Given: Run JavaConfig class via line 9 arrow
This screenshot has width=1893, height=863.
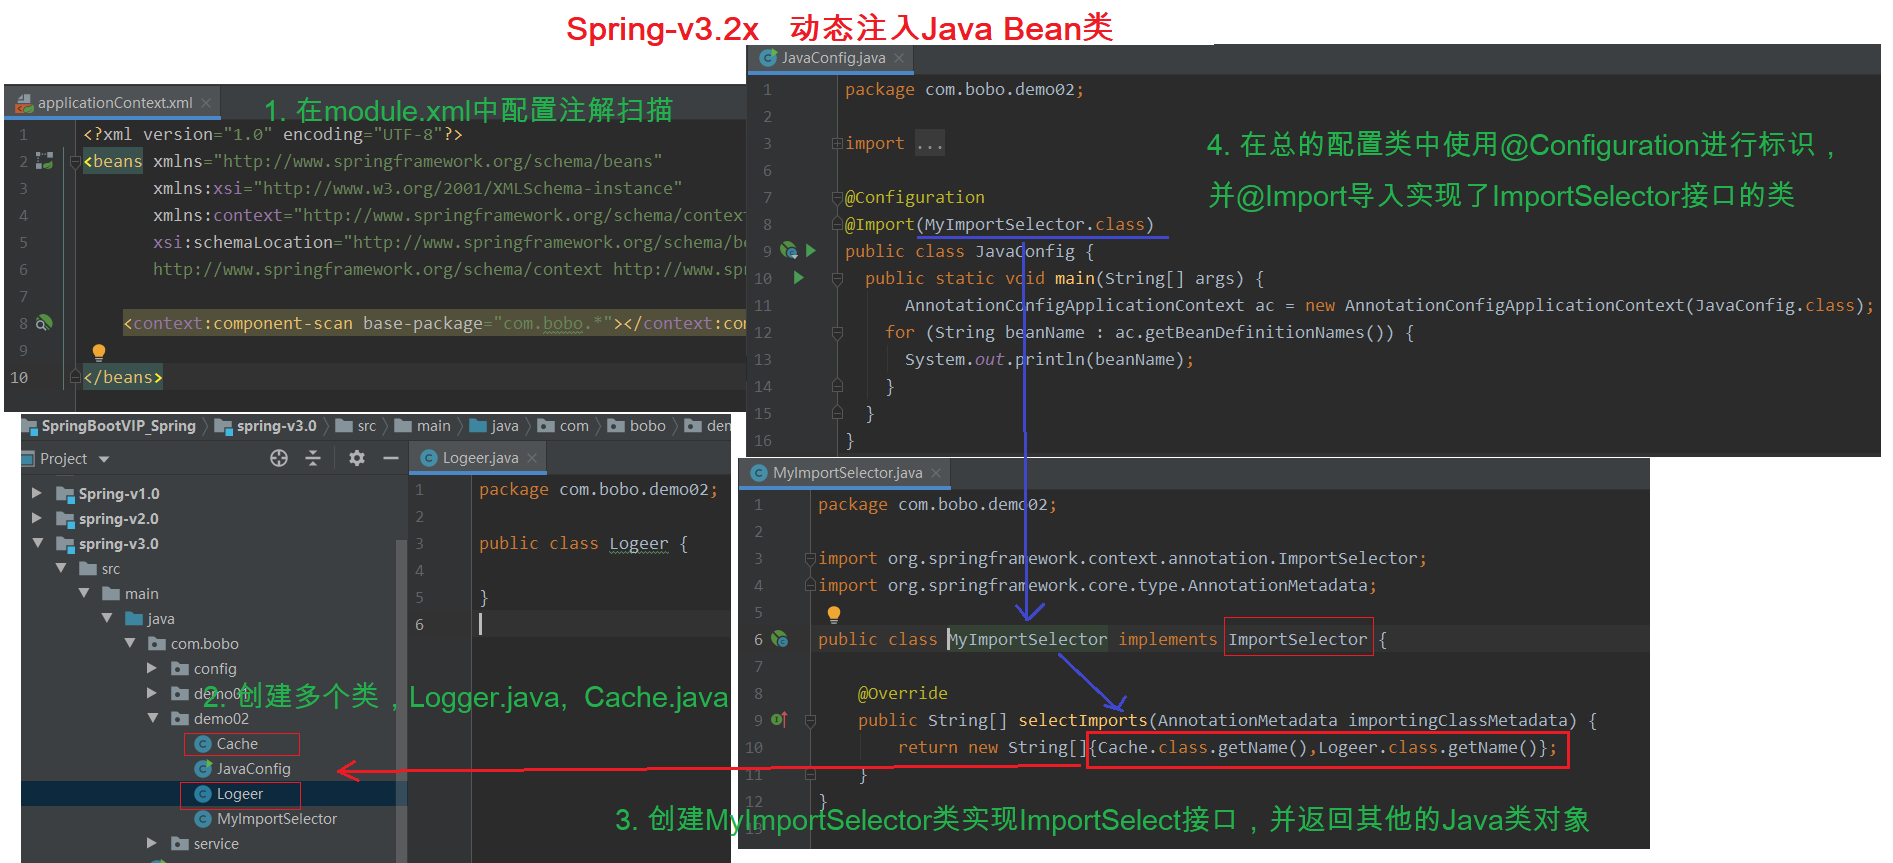Looking at the screenshot, I should click(x=811, y=250).
